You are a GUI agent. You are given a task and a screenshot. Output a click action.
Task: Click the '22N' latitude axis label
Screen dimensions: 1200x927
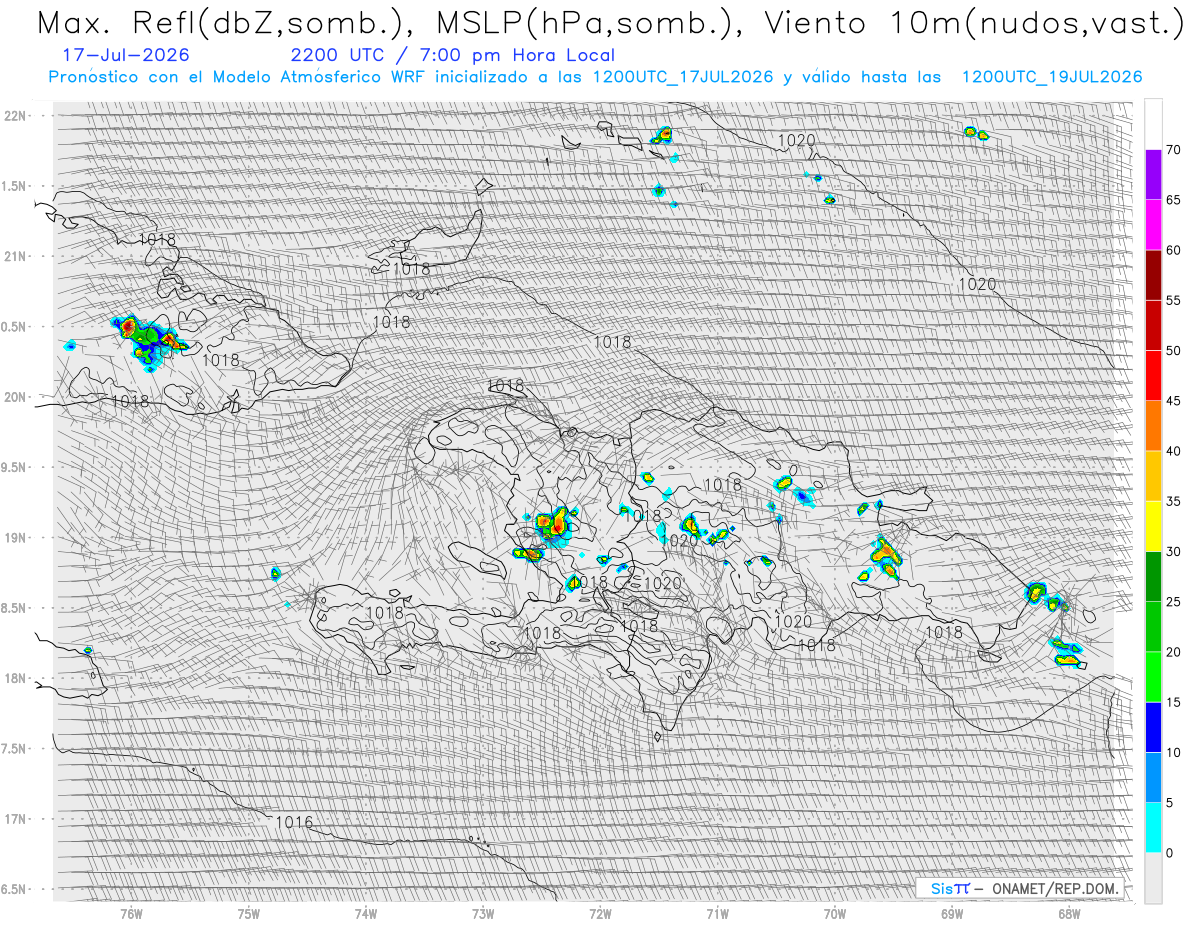(15, 116)
